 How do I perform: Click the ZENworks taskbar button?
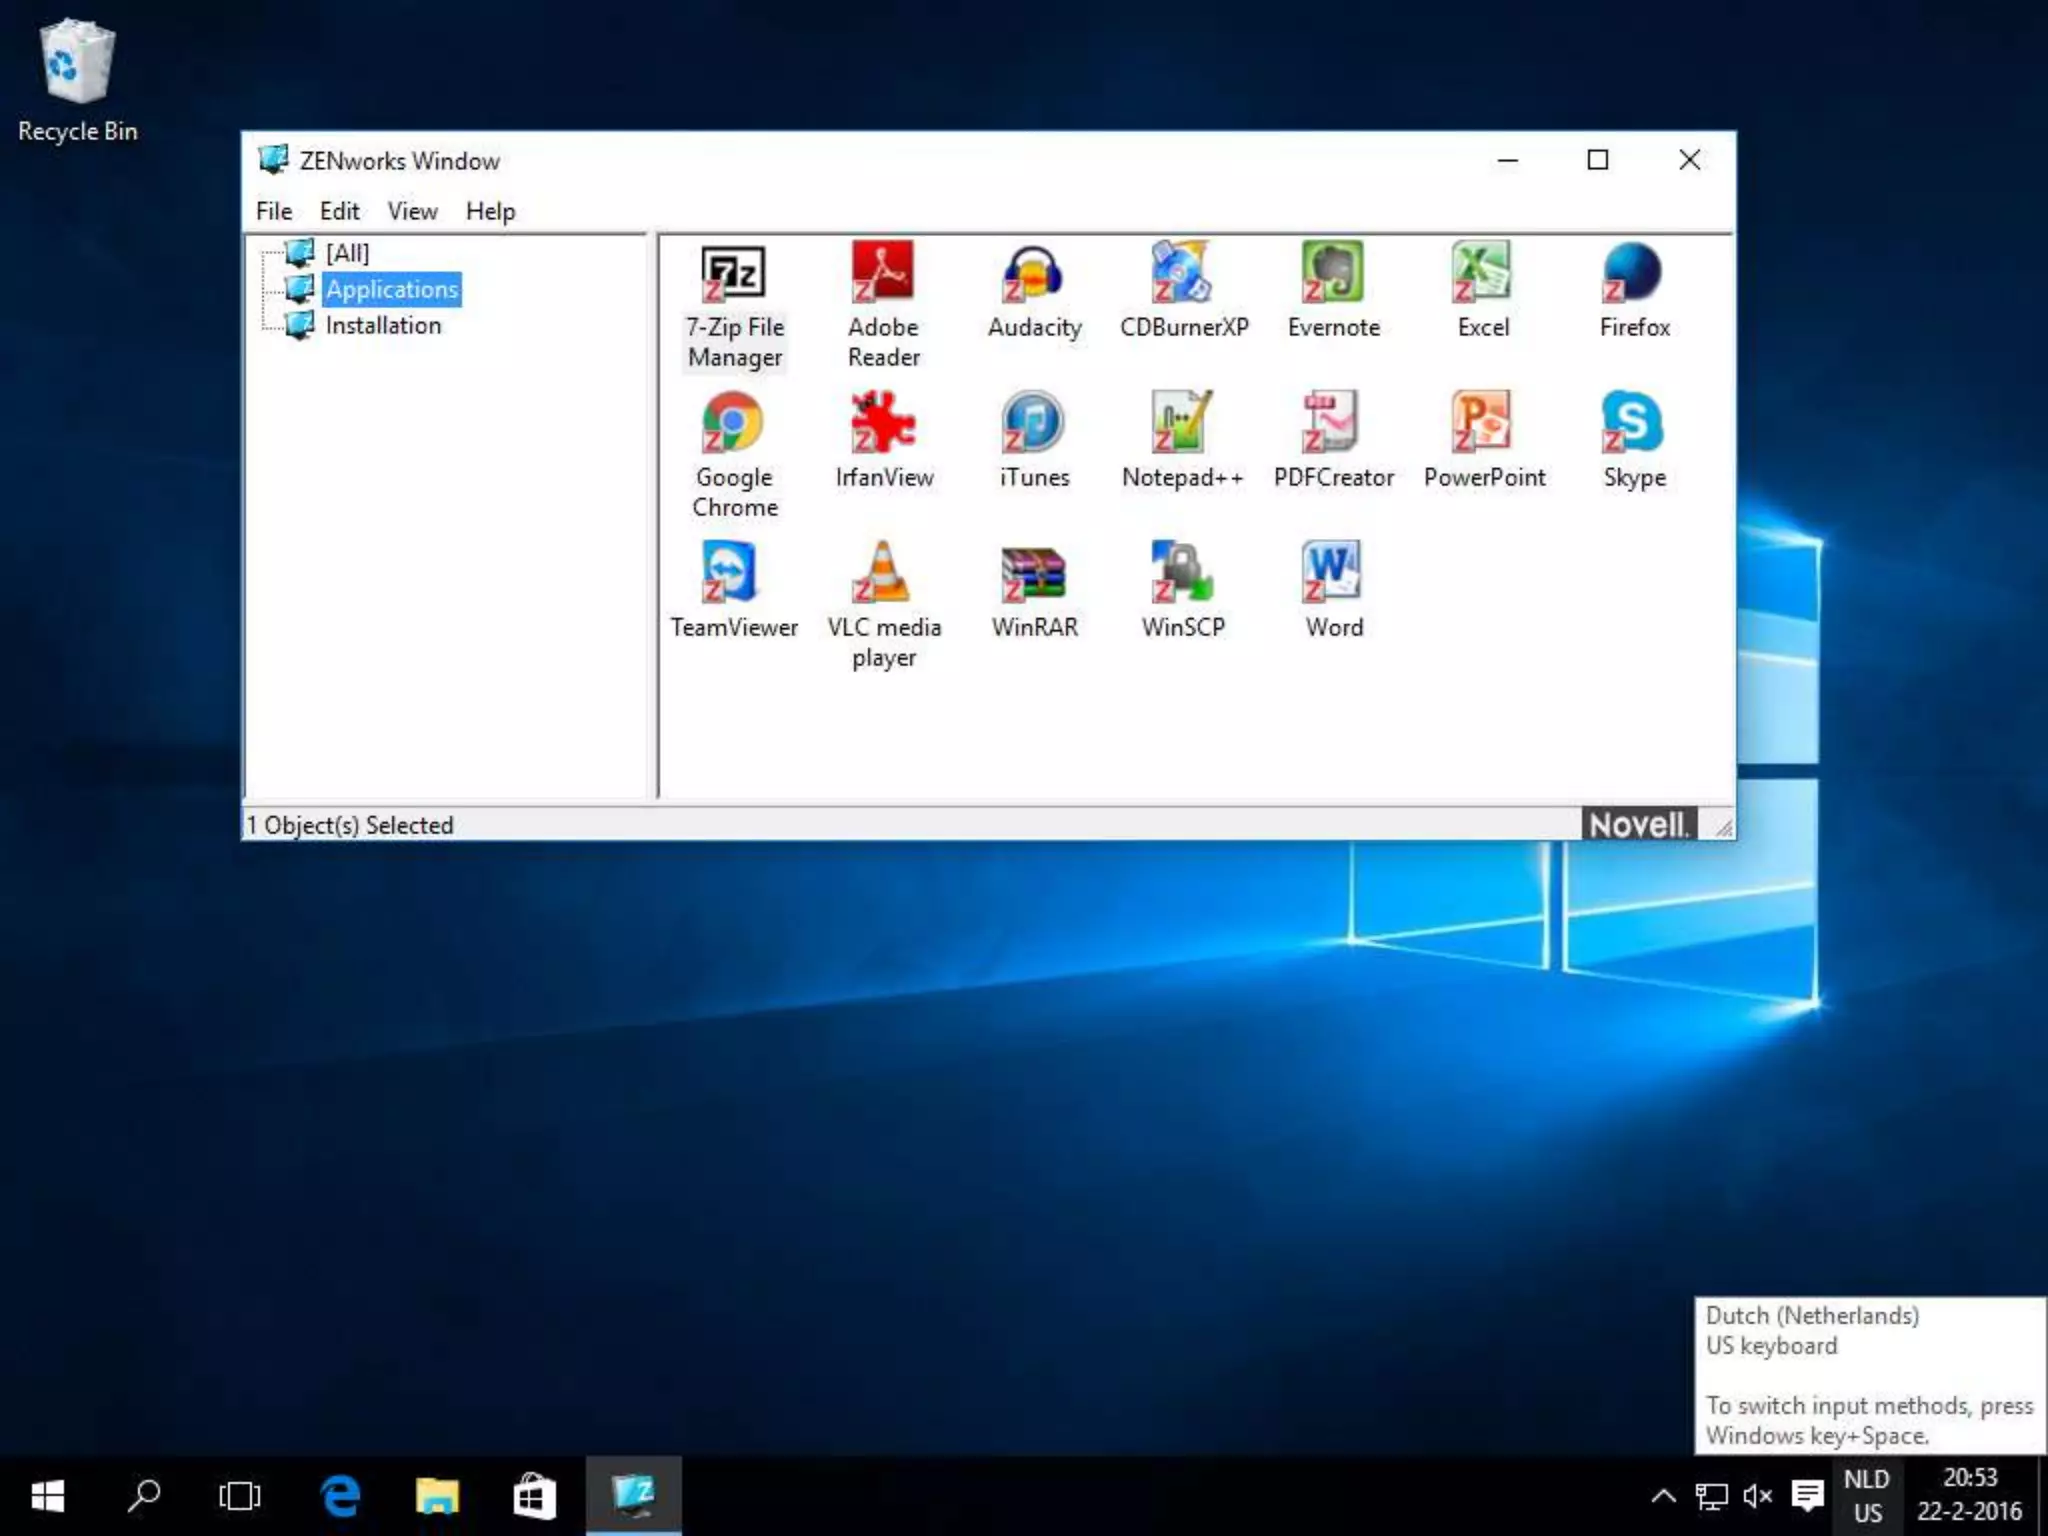pyautogui.click(x=634, y=1496)
